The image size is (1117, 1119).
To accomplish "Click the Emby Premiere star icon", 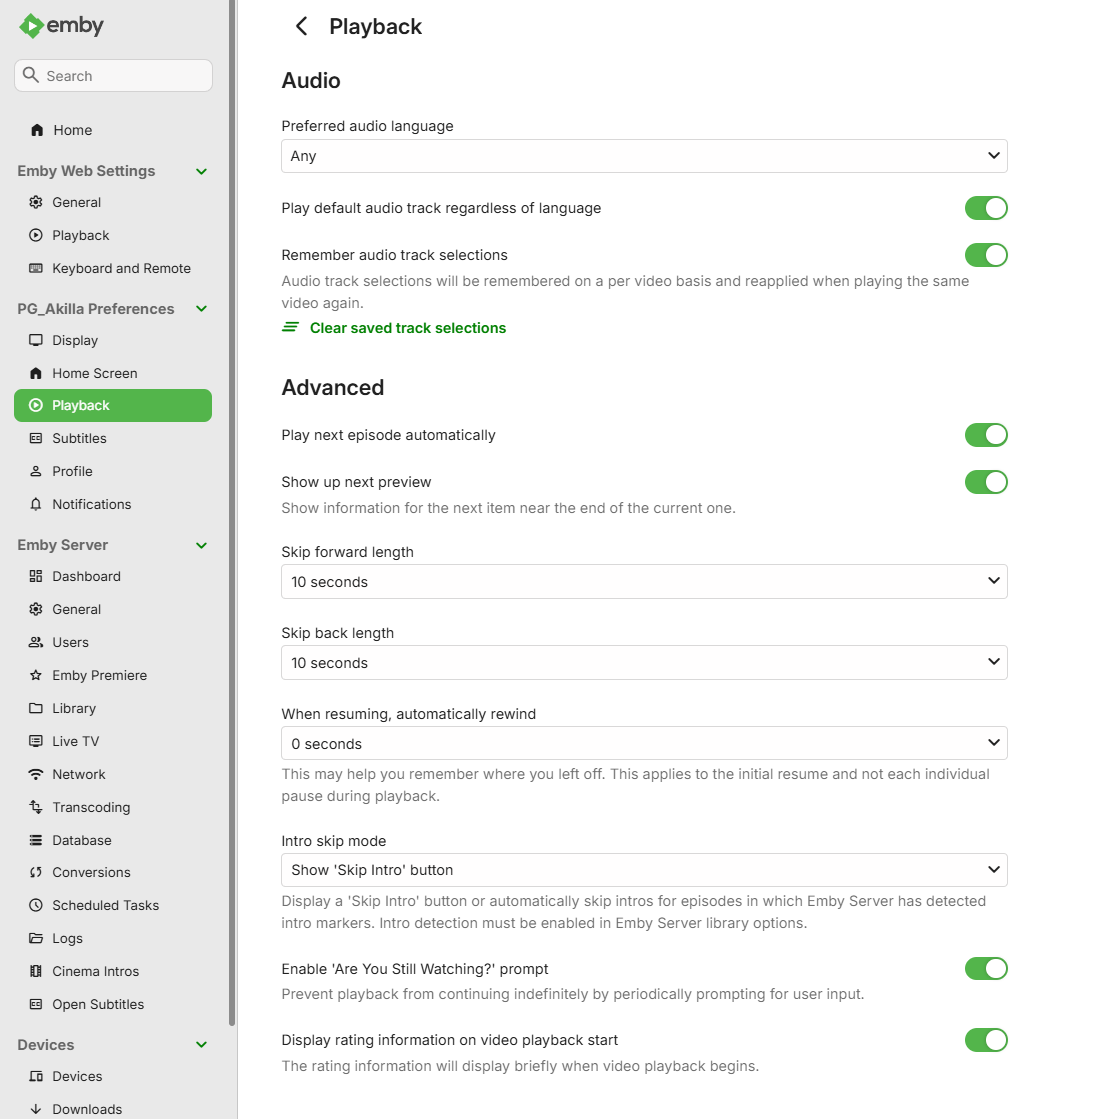I will [36, 675].
